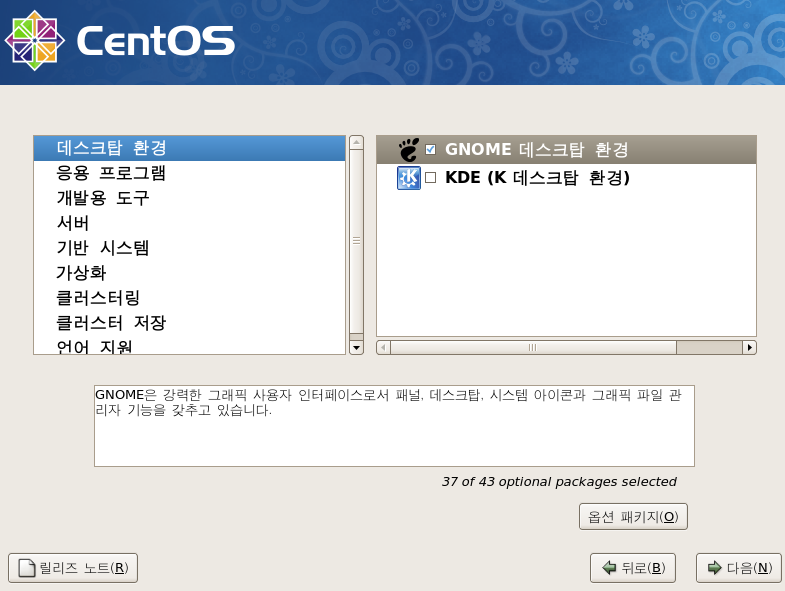Select the 서버 category

click(189, 223)
